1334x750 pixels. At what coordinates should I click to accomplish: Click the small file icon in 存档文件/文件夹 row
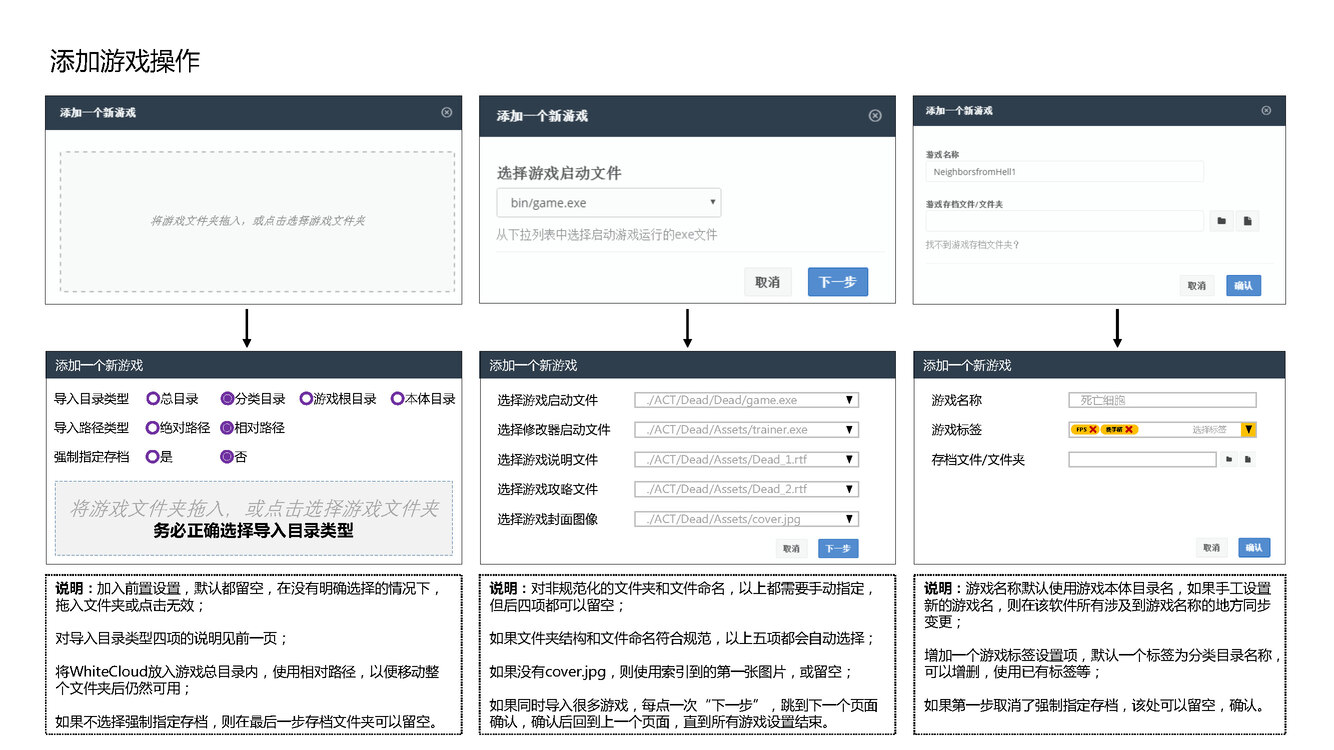[x=1248, y=460]
